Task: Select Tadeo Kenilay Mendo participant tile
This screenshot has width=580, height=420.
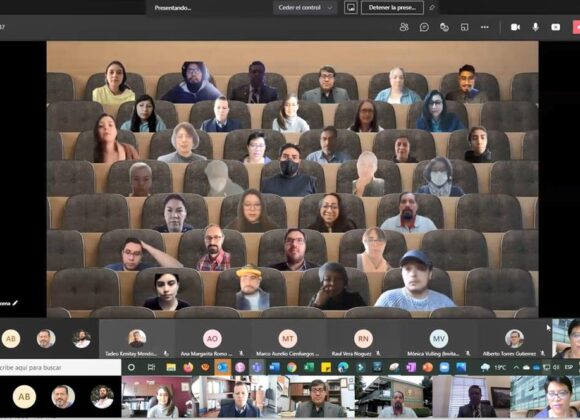Action: pos(137,339)
